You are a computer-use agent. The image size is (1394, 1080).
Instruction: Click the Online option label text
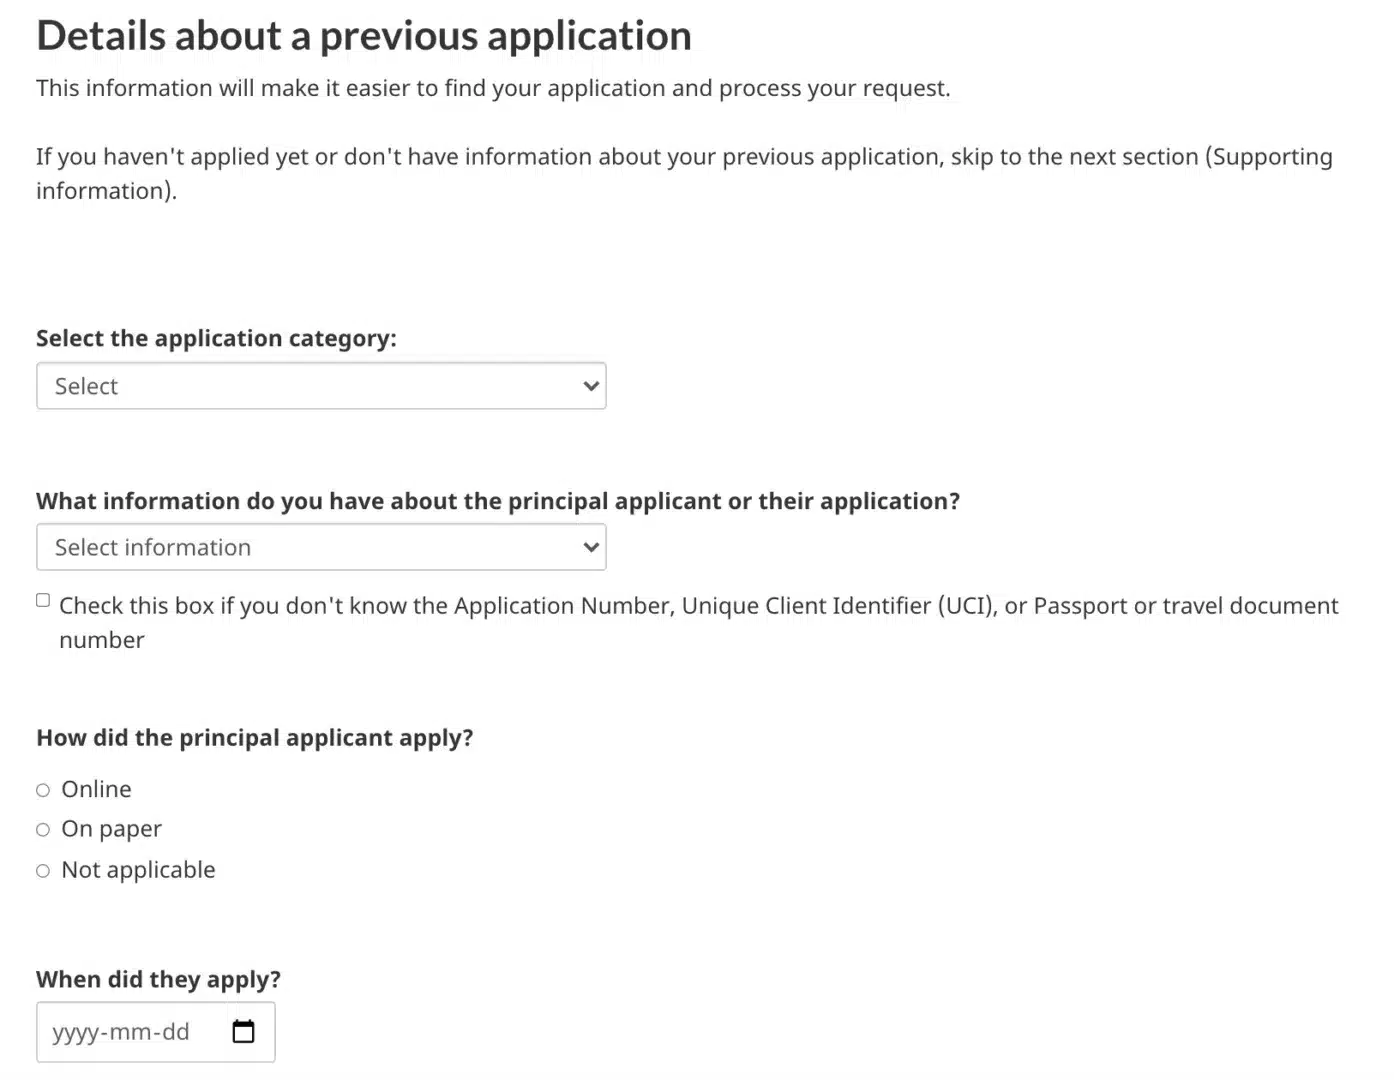coord(96,789)
